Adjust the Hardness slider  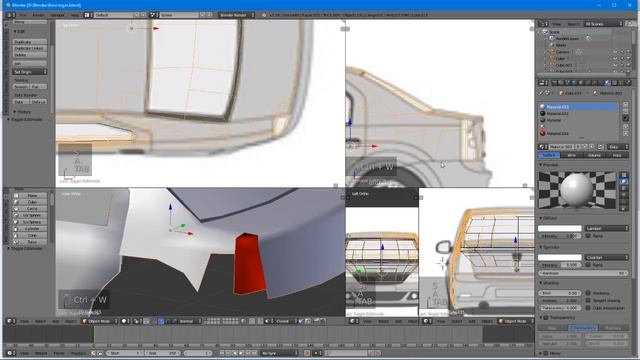click(583, 273)
